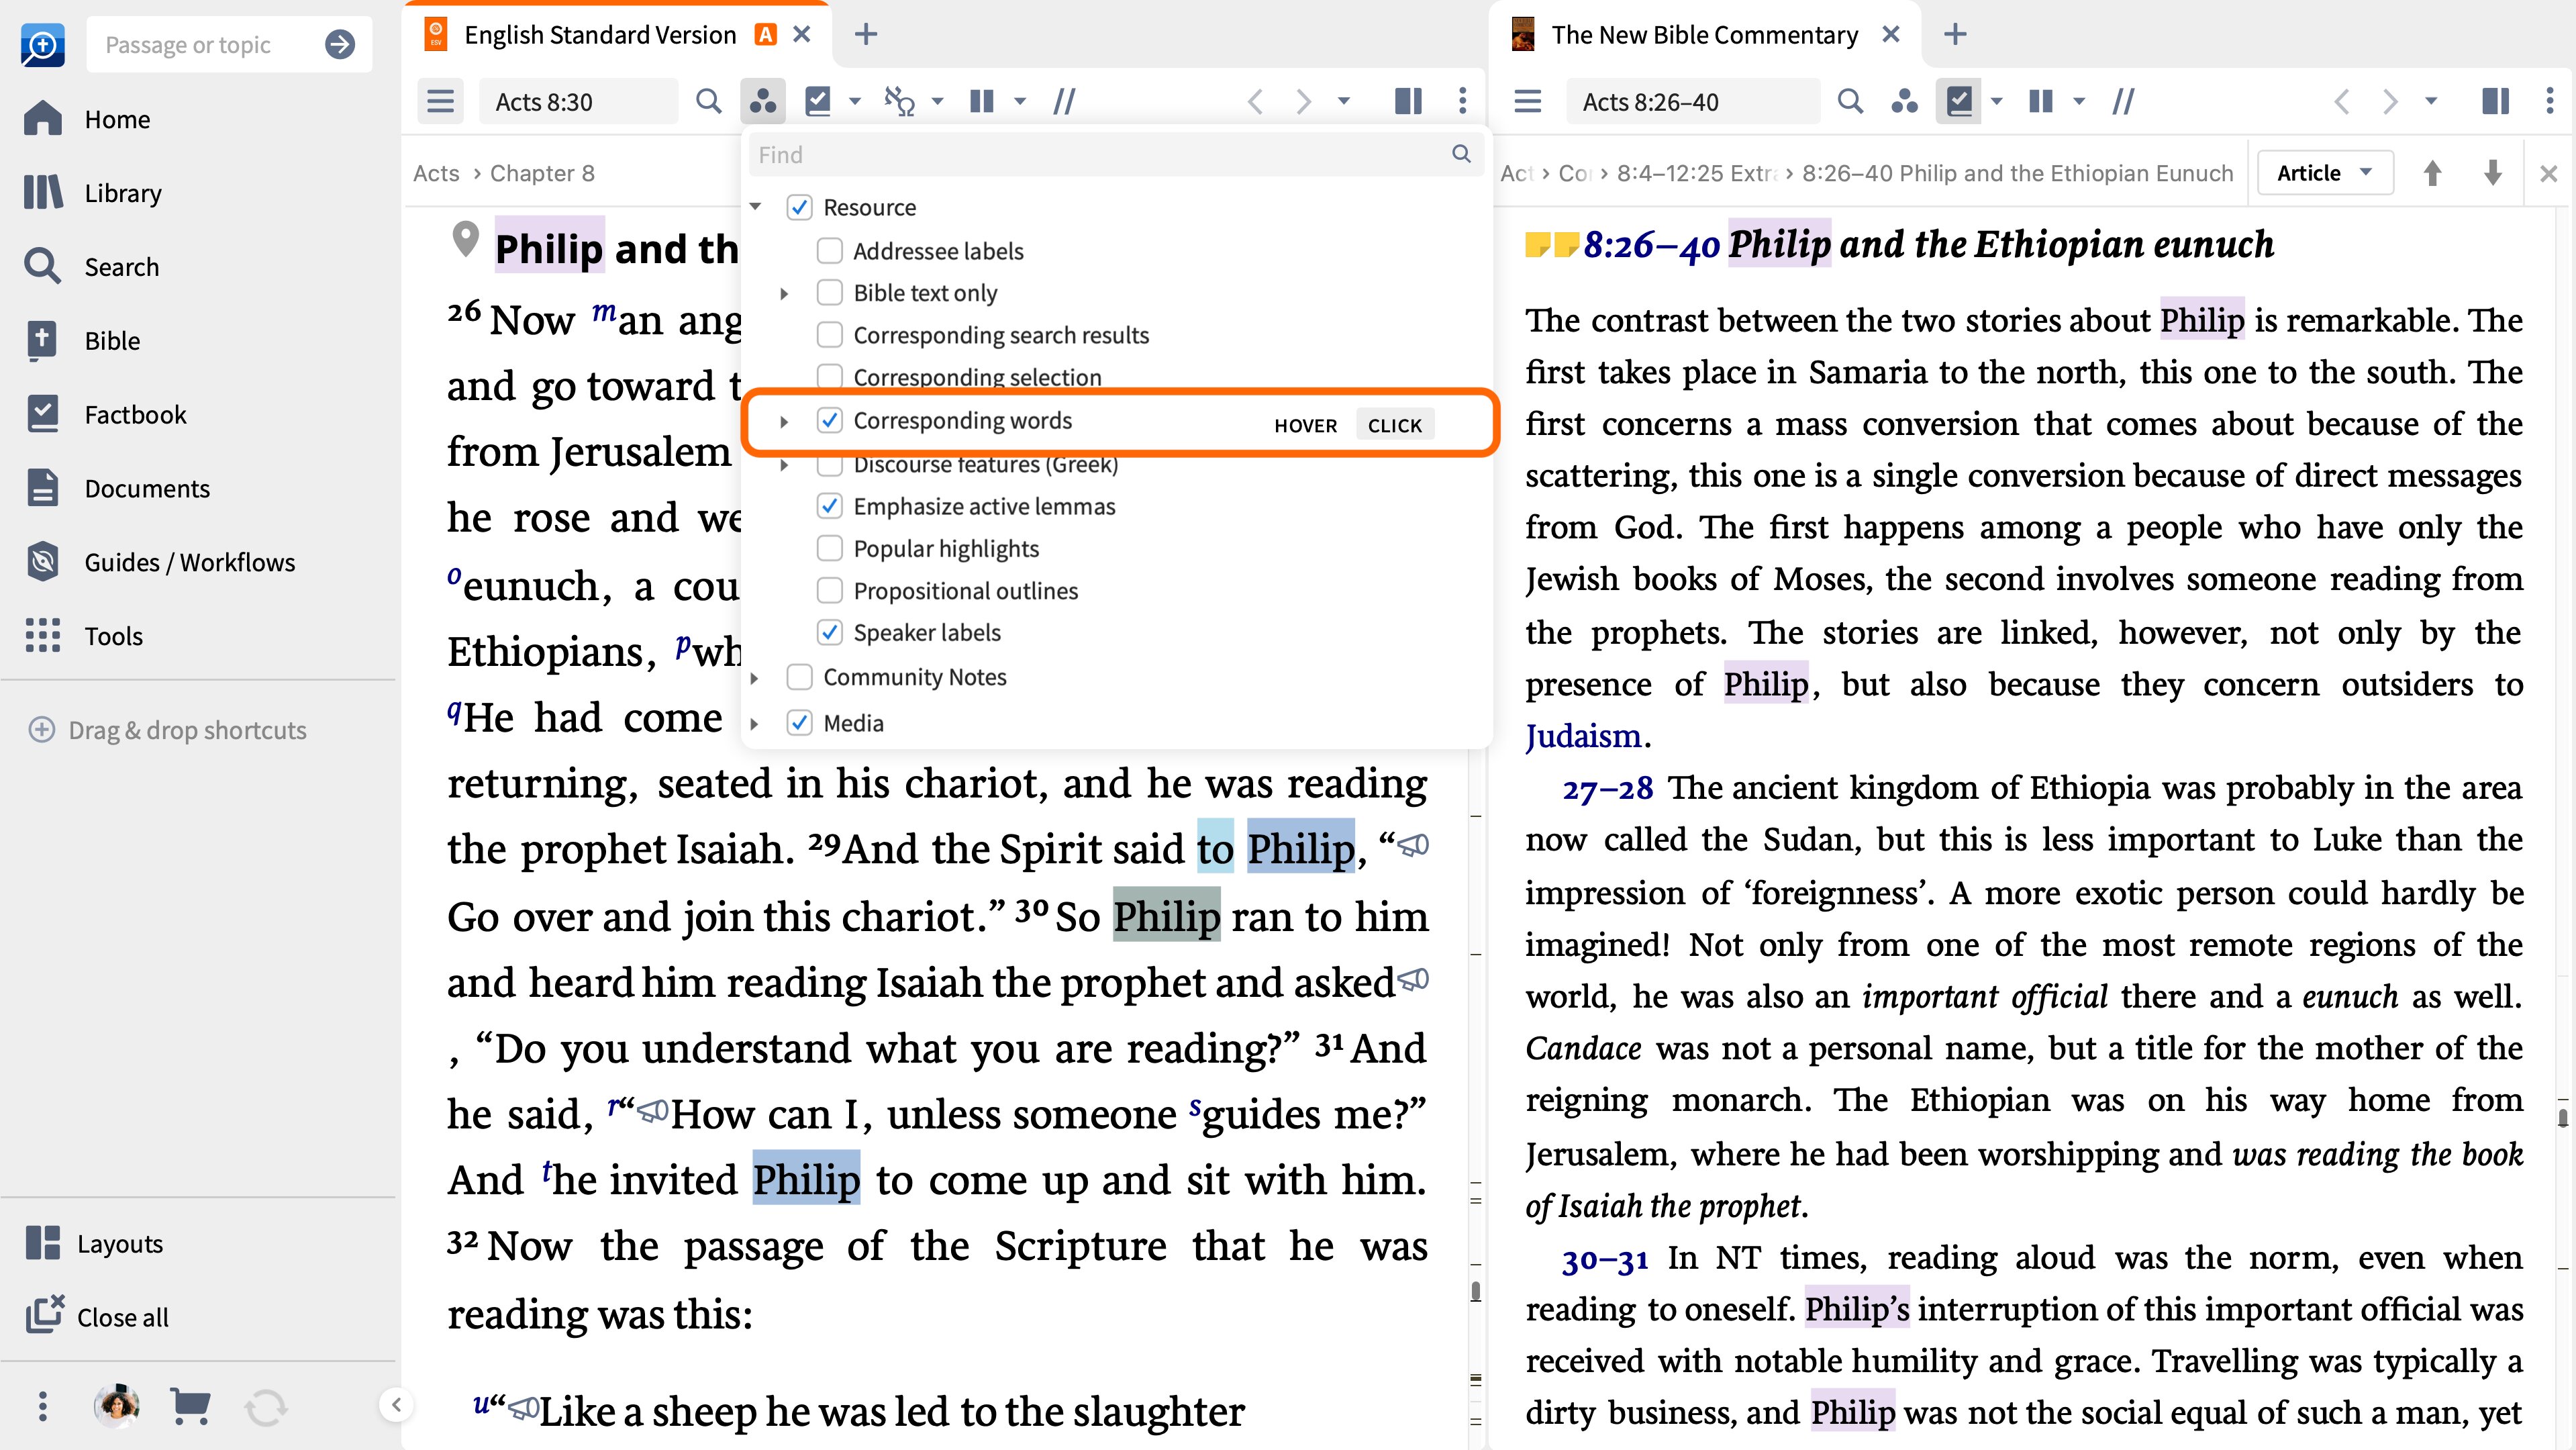Expand Corresponding words options
2576x1450 pixels.
pos(784,421)
